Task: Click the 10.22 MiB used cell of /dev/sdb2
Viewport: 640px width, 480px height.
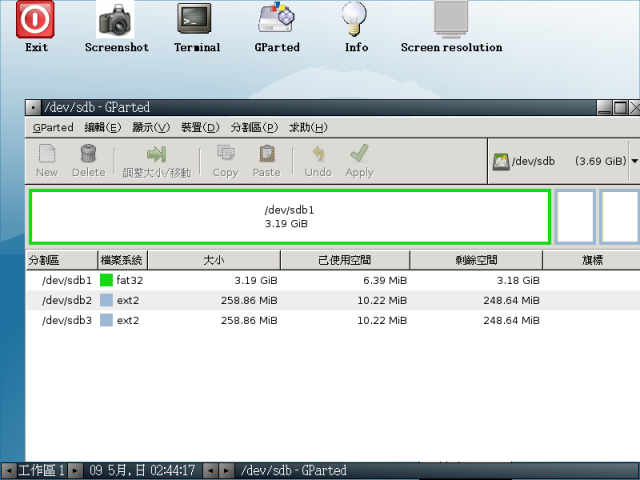Action: tap(382, 300)
